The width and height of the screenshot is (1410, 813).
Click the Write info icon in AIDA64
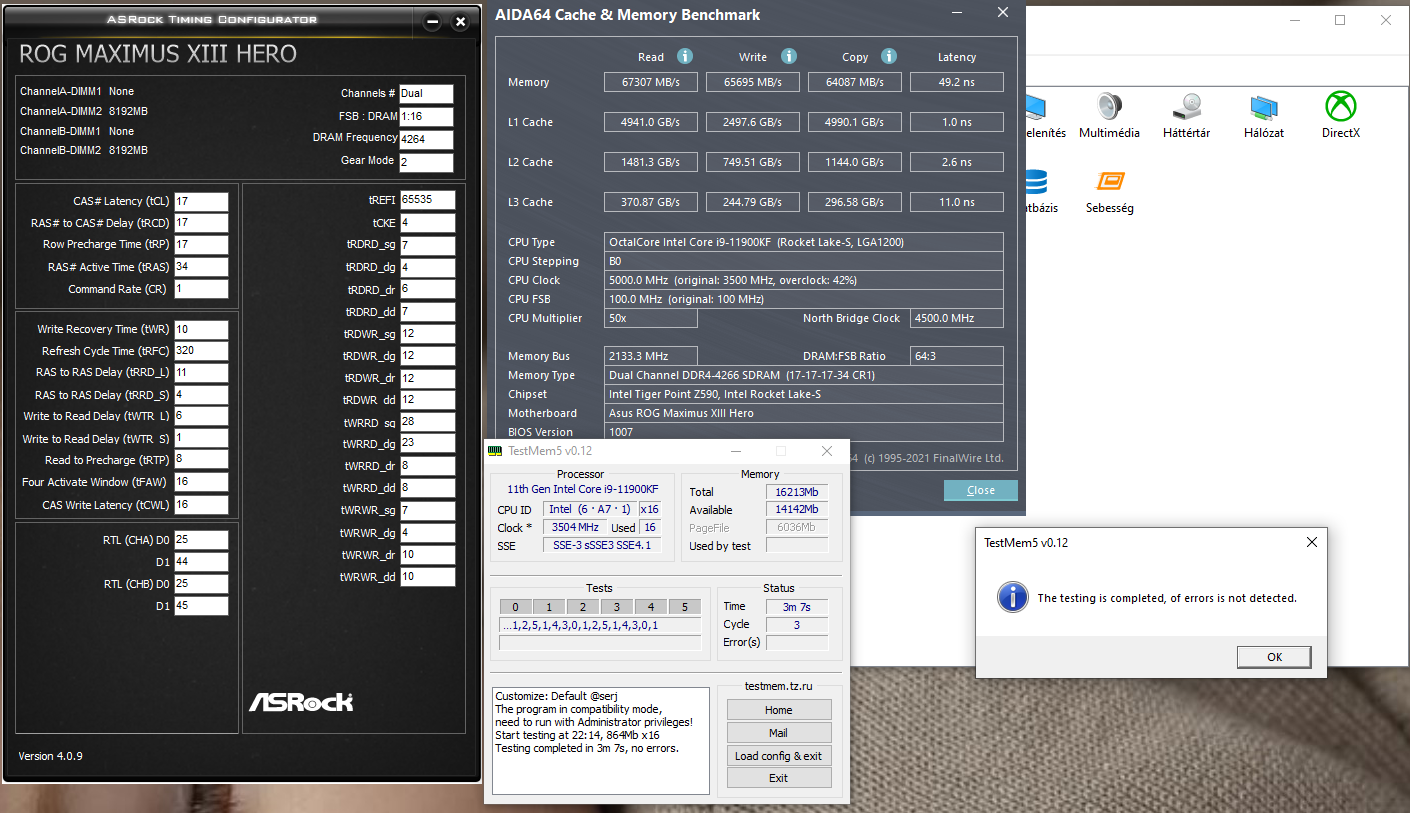[789, 56]
